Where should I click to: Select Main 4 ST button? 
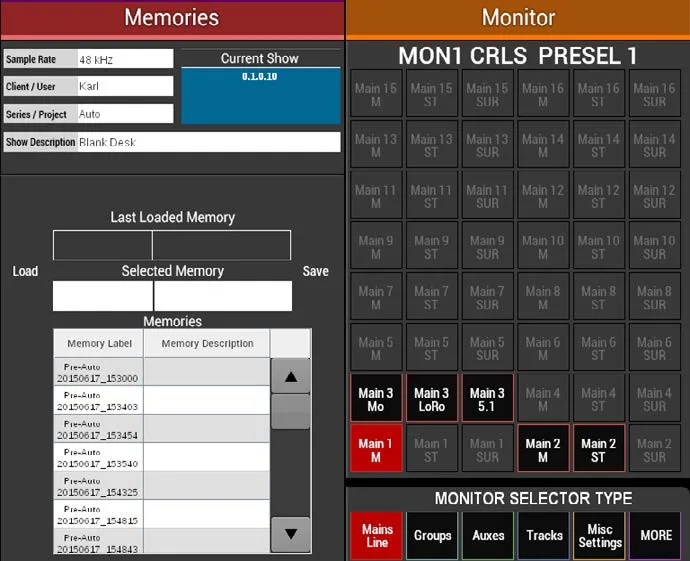tap(599, 398)
